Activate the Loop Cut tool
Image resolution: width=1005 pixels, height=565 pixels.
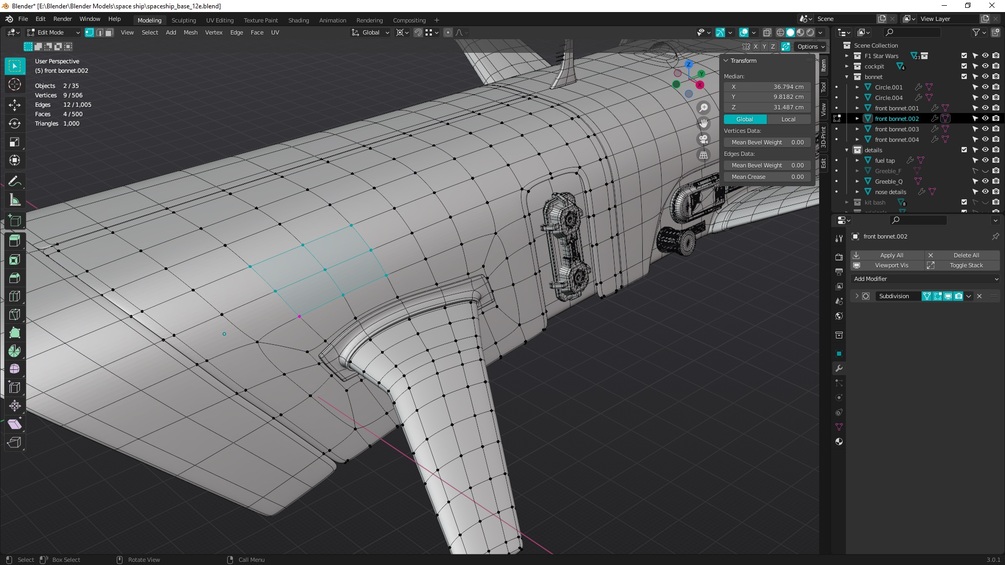click(x=15, y=296)
